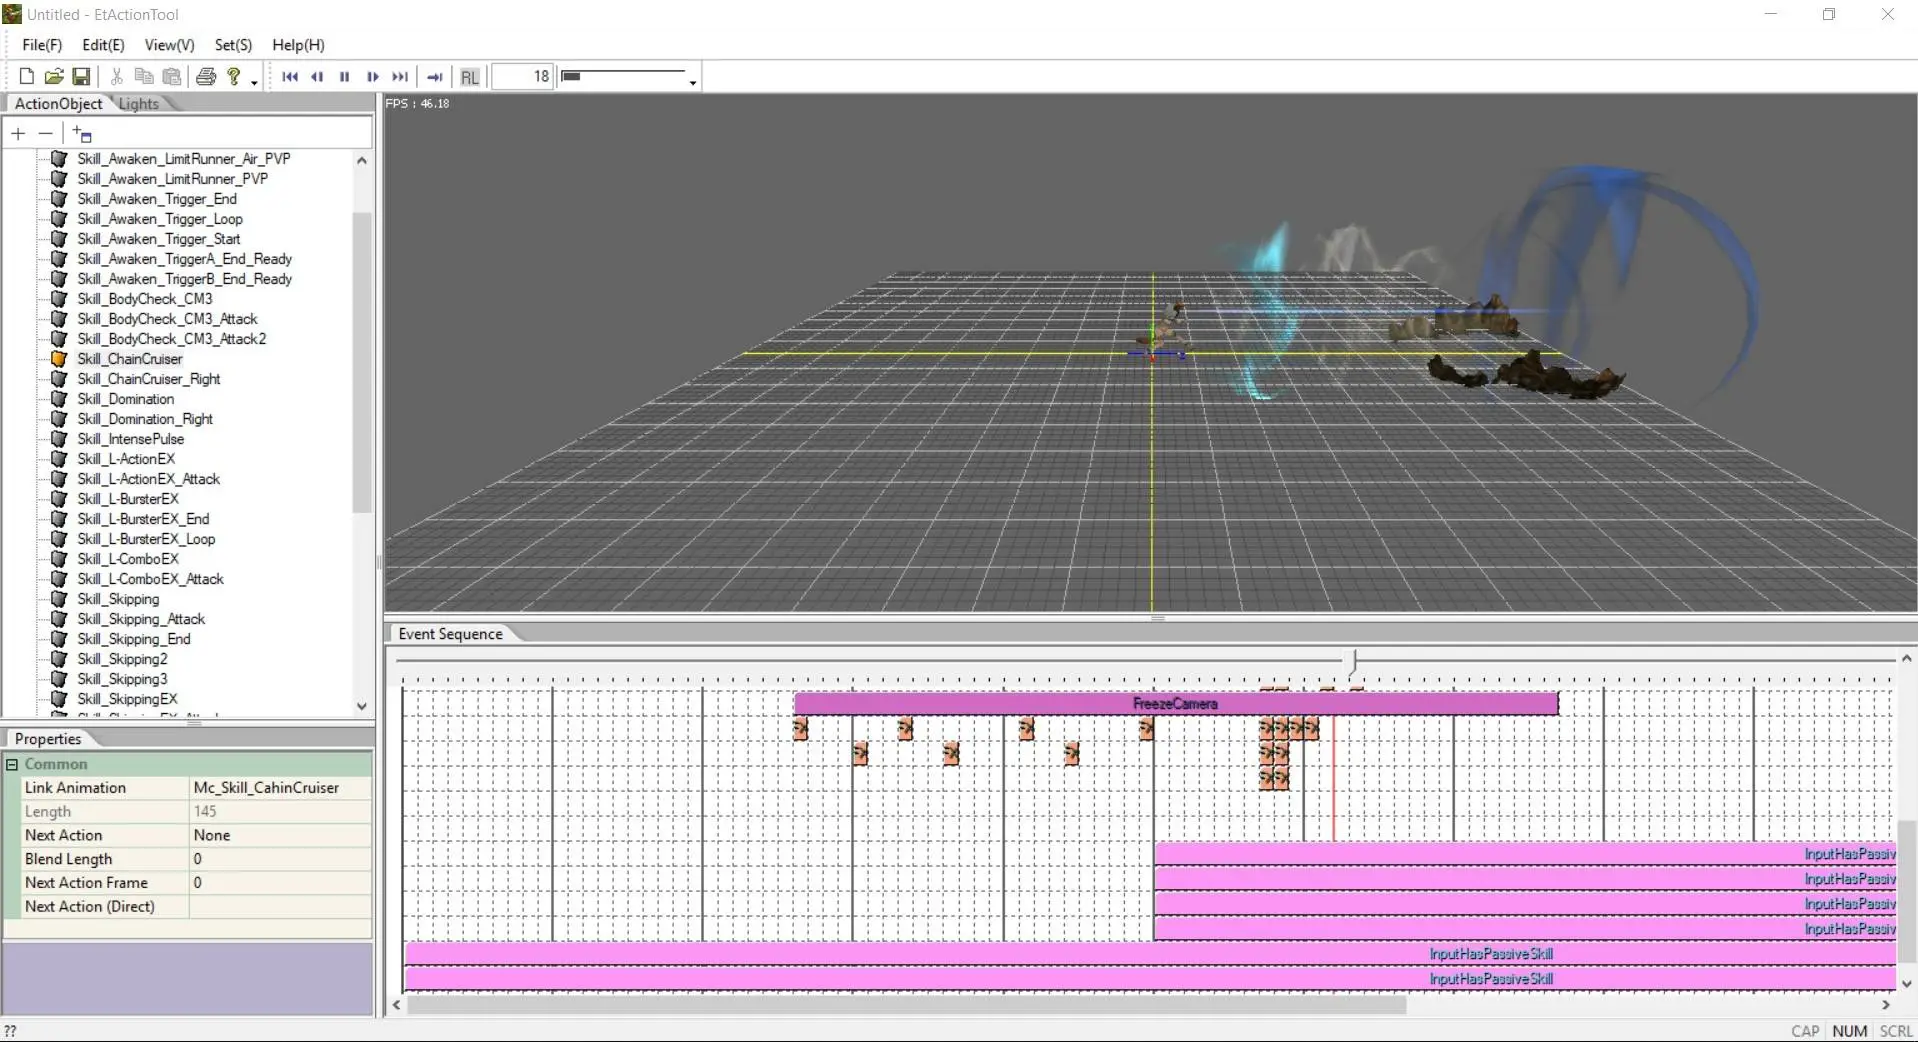Viewport: 1918px width, 1042px height.
Task: Click the go-to-end arrow icon
Action: (435, 76)
